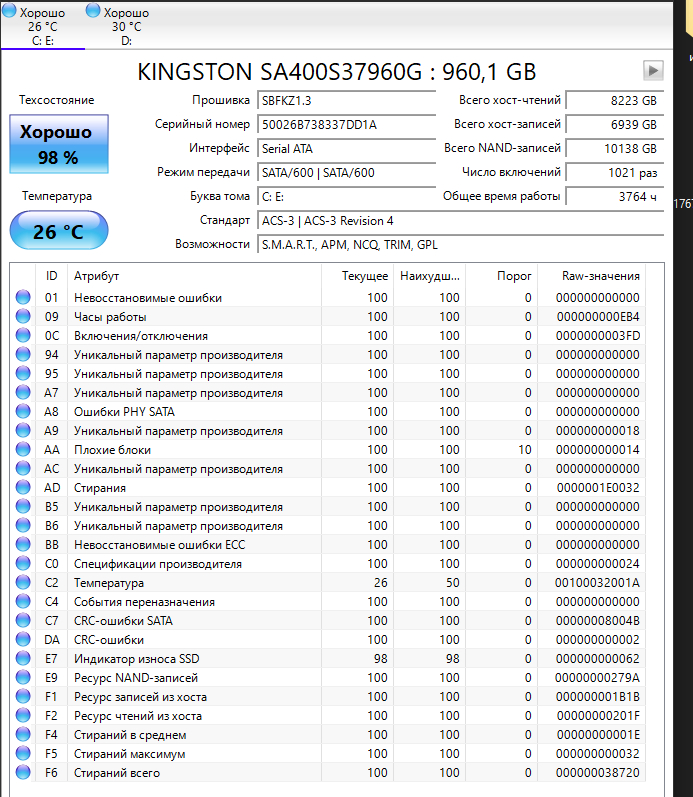The image size is (693, 797).
Task: Click the status orb for Ресурс записей из хоста
Action: coord(23,696)
